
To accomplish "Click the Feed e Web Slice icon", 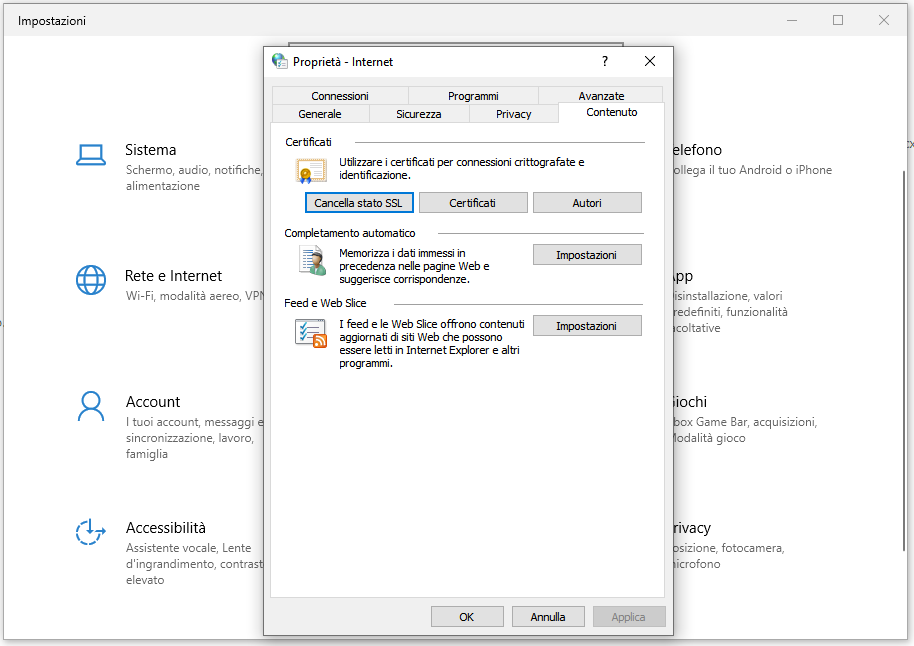I will tap(311, 333).
